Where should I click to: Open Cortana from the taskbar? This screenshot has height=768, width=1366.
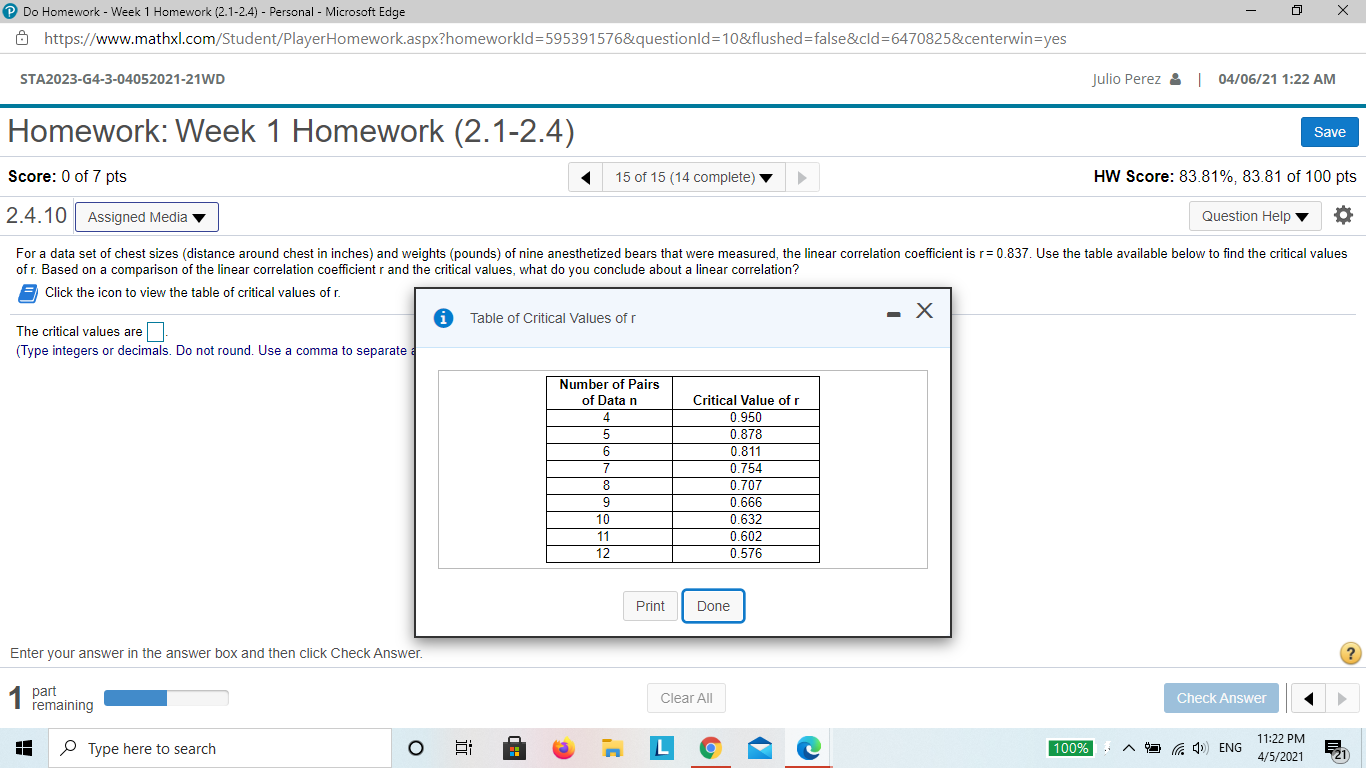point(417,748)
